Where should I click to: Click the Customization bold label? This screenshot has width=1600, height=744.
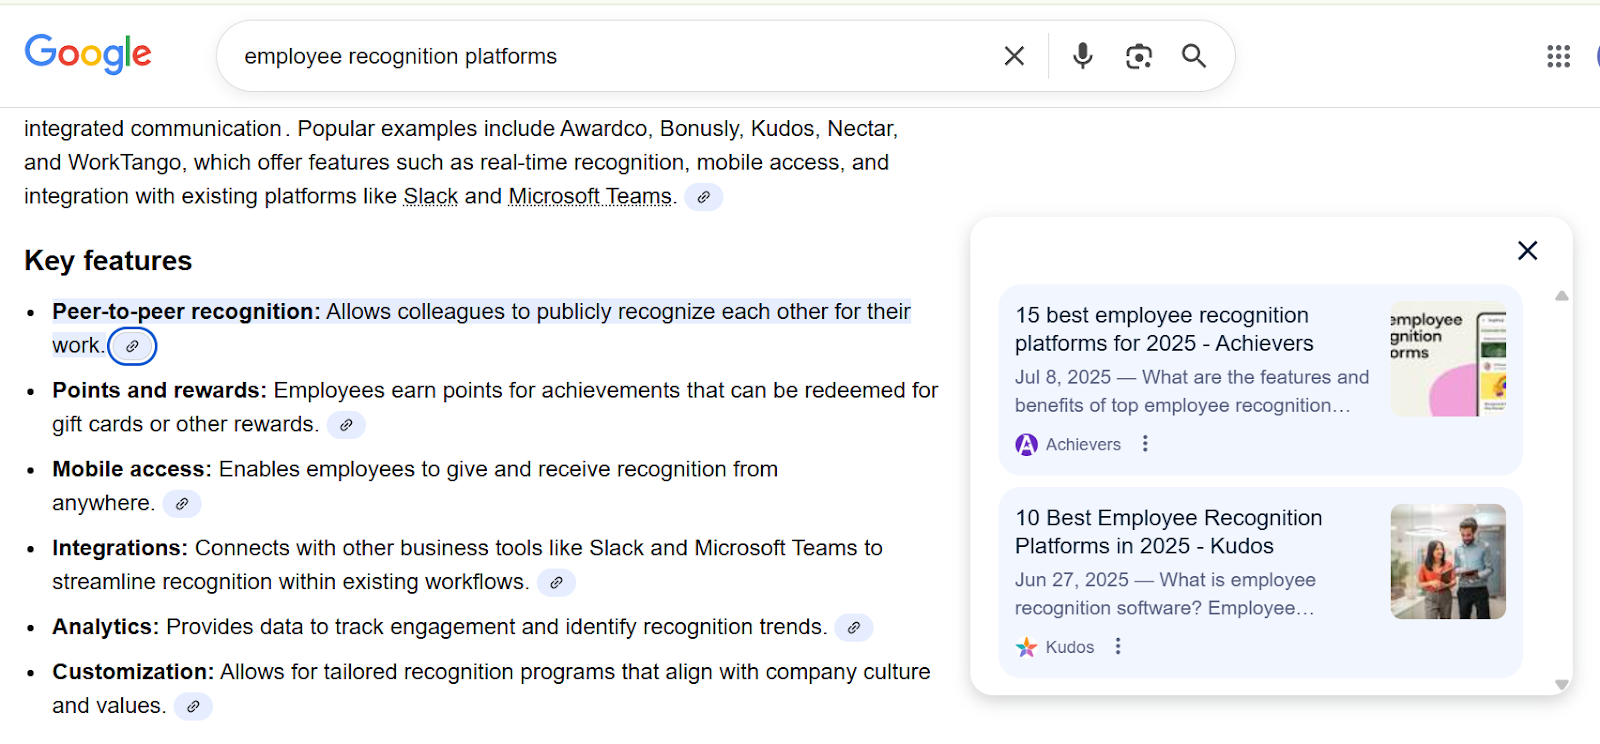(x=133, y=672)
